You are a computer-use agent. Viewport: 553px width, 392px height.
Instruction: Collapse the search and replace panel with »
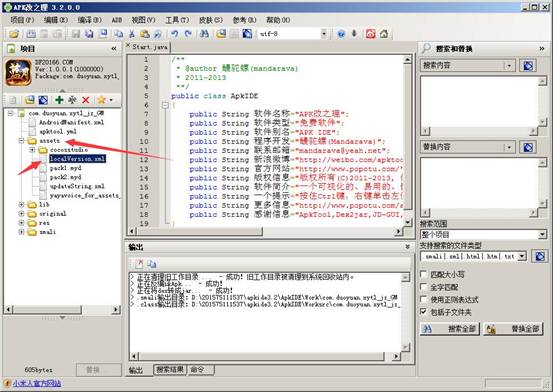coord(542,48)
